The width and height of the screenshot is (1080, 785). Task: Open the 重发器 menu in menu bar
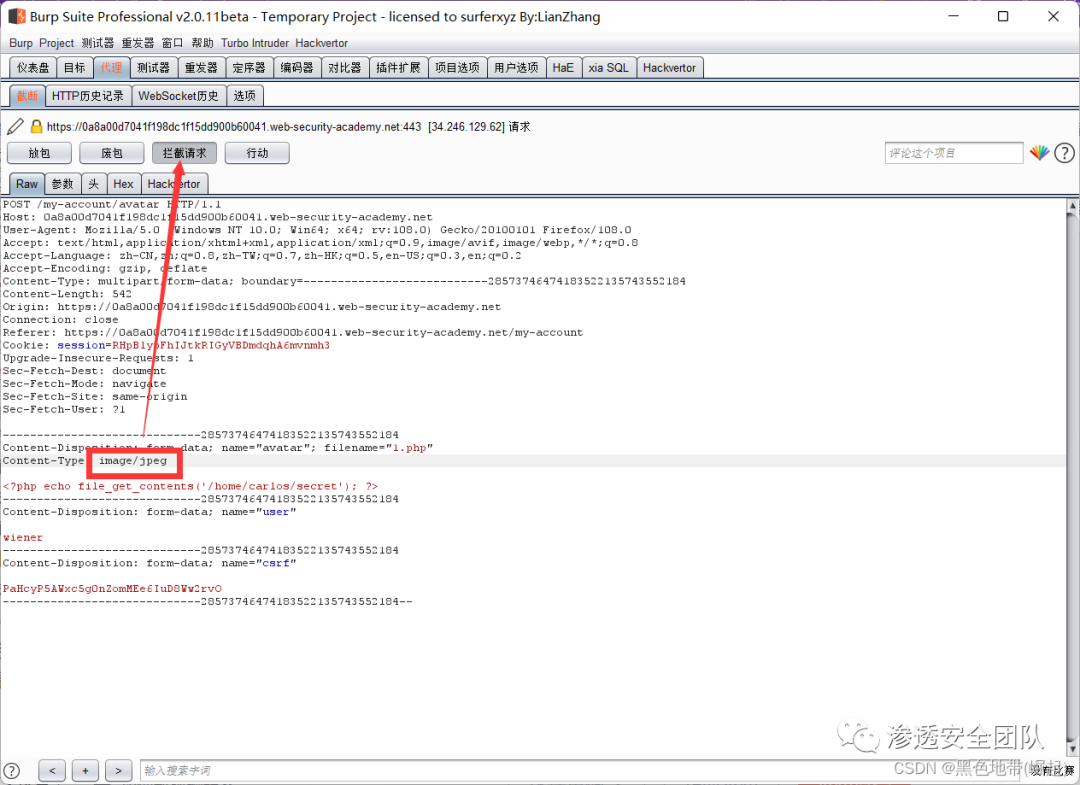point(138,43)
